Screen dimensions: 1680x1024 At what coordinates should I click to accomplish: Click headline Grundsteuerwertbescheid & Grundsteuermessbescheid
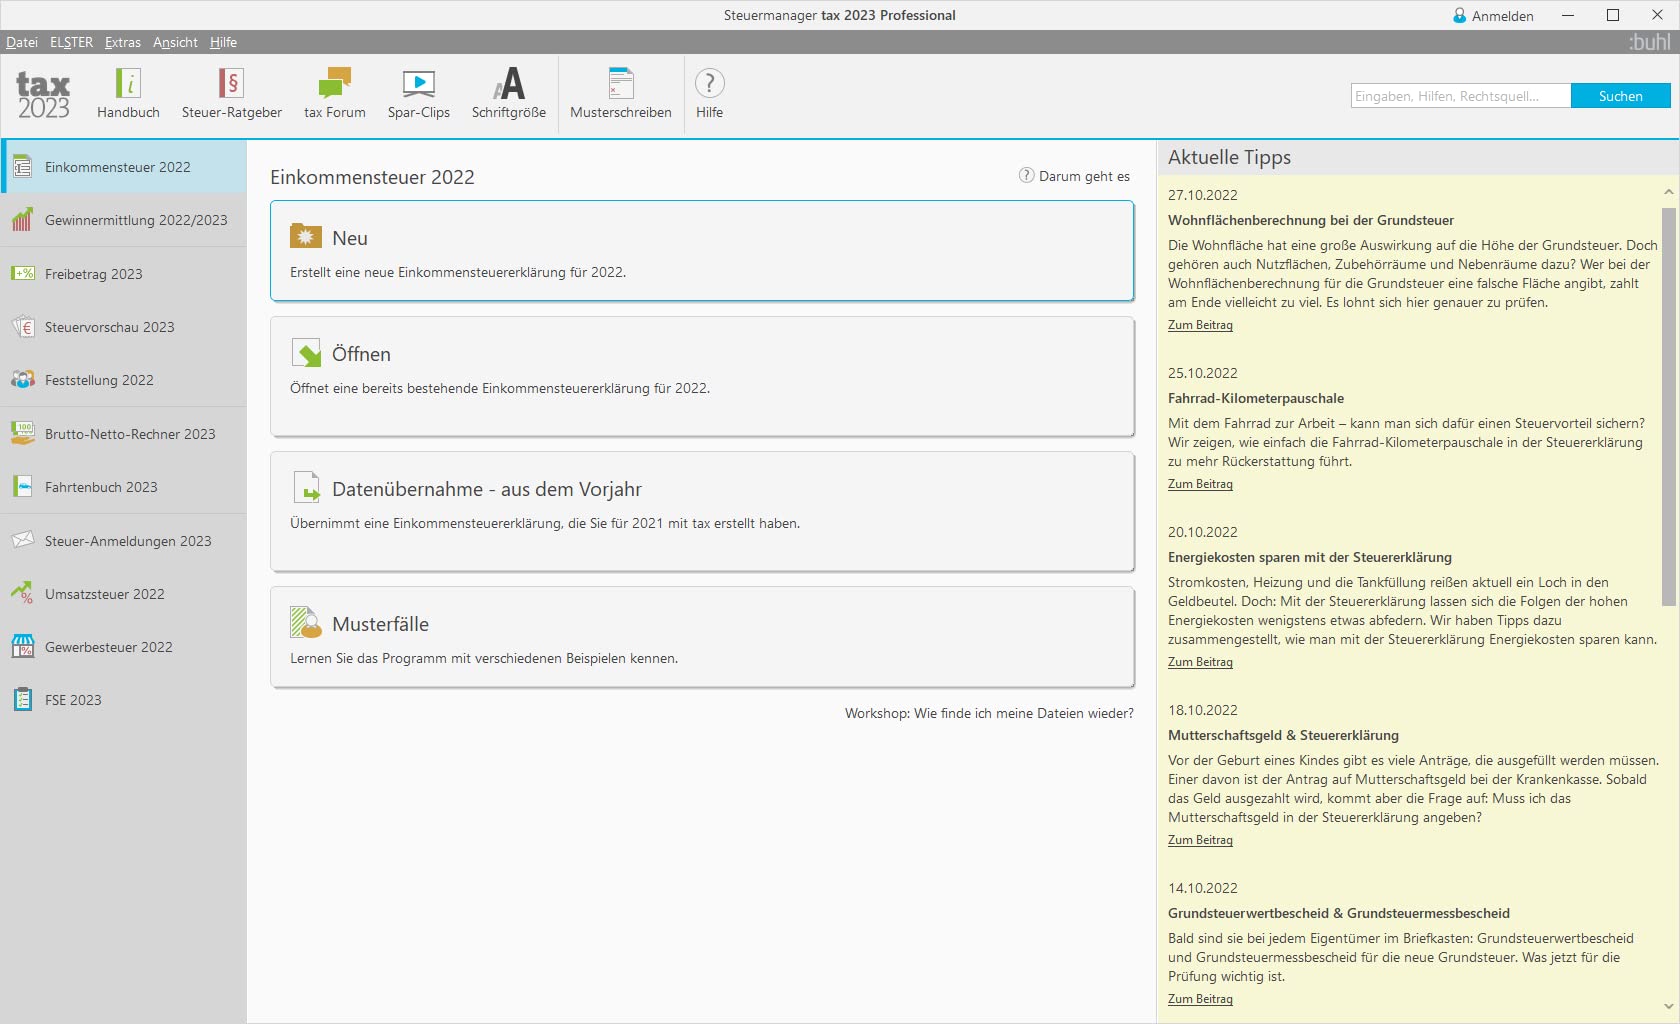[x=1339, y=913]
